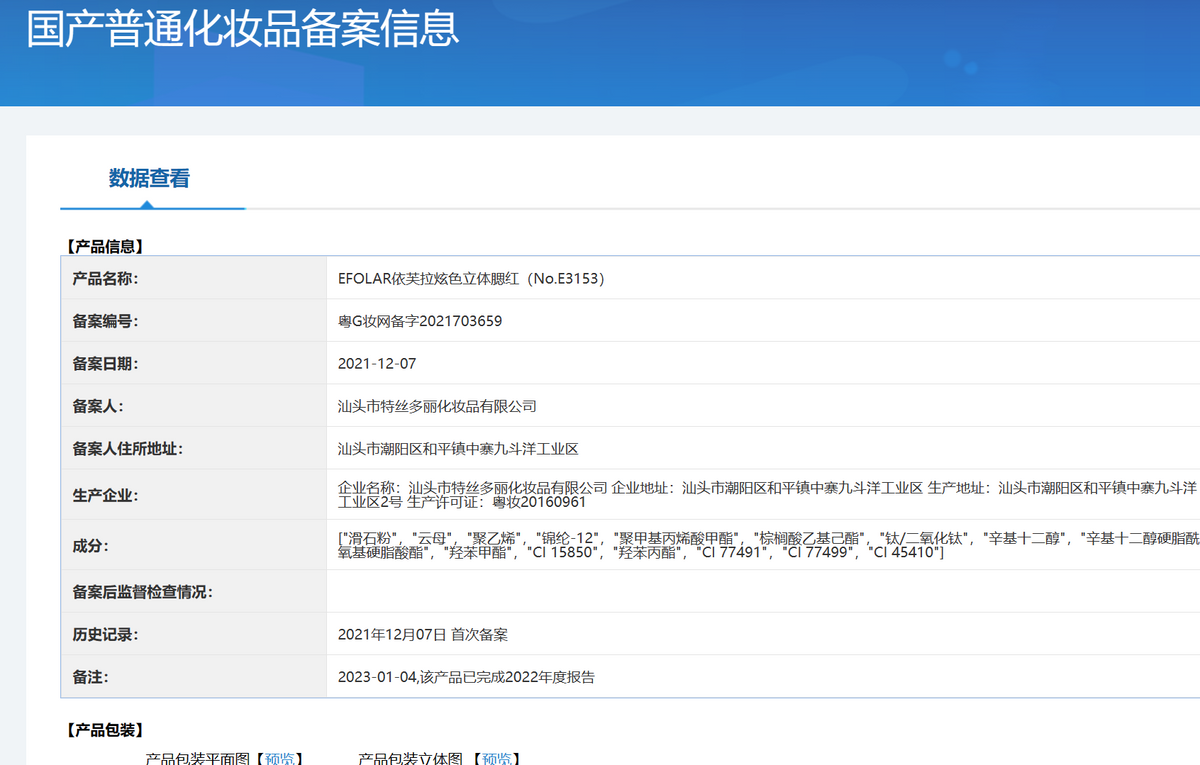Click the 备注 row label
The image size is (1200, 765).
pyautogui.click(x=90, y=677)
